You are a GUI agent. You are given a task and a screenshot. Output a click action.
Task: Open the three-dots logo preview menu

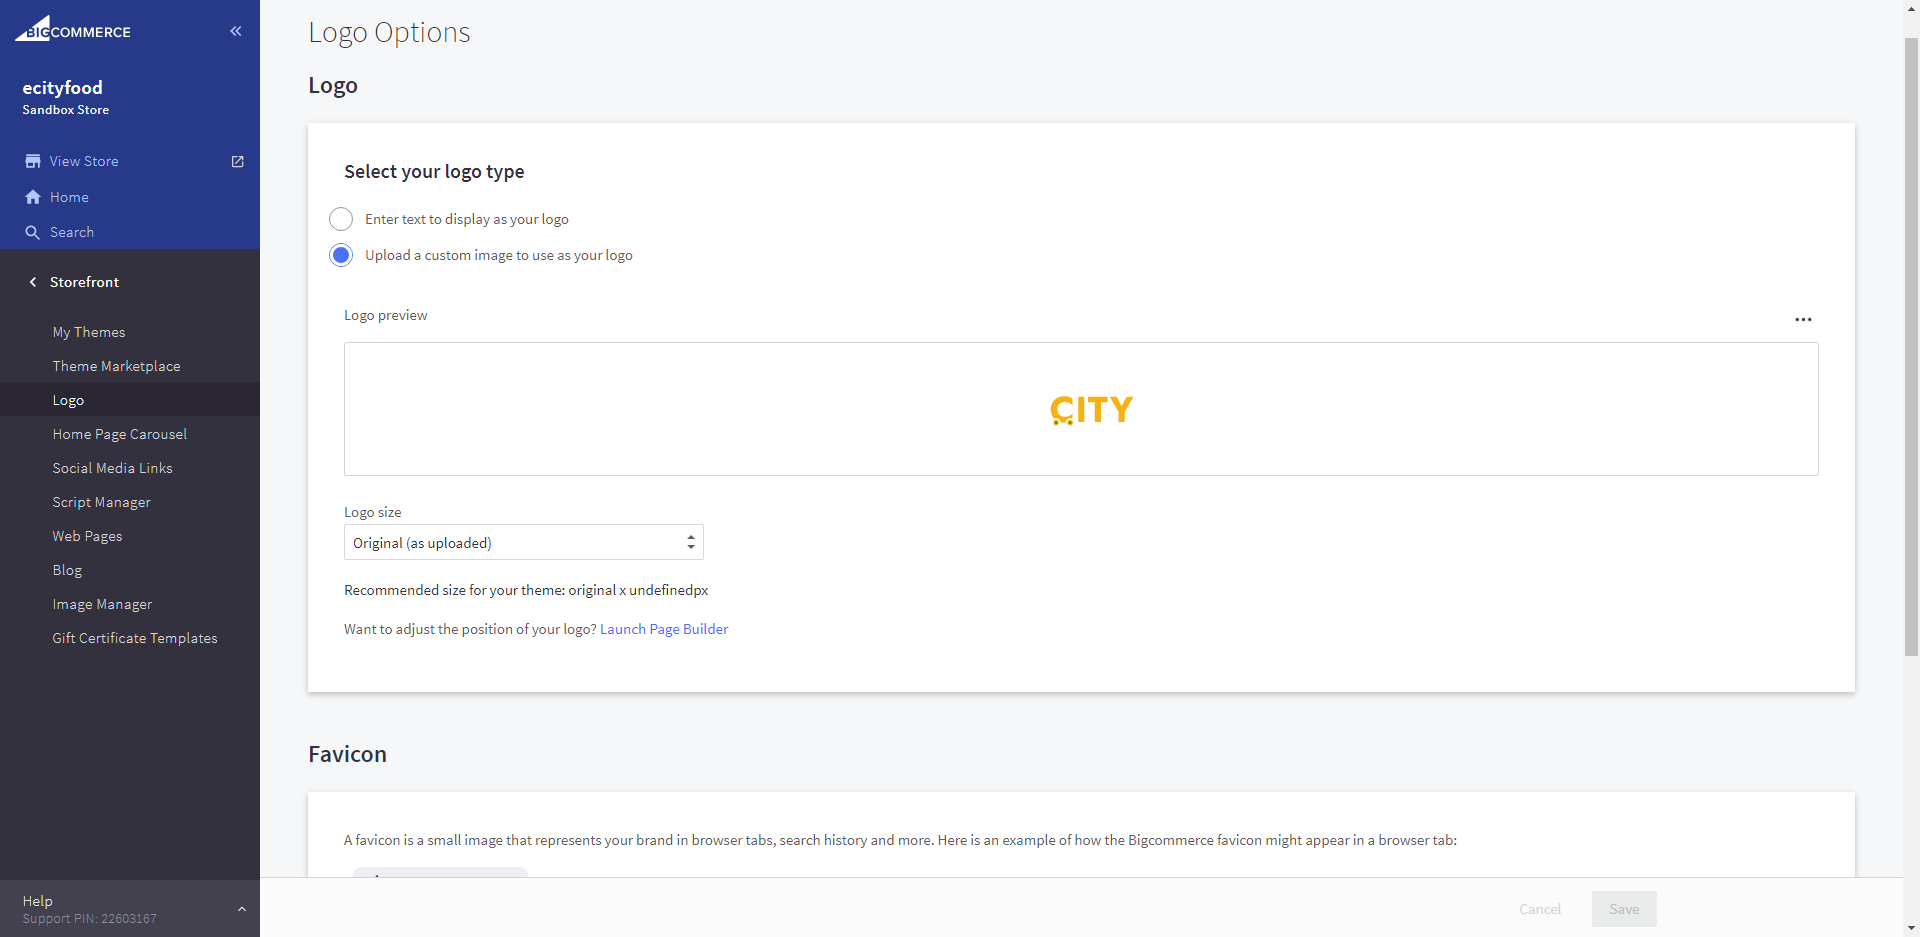[1803, 320]
